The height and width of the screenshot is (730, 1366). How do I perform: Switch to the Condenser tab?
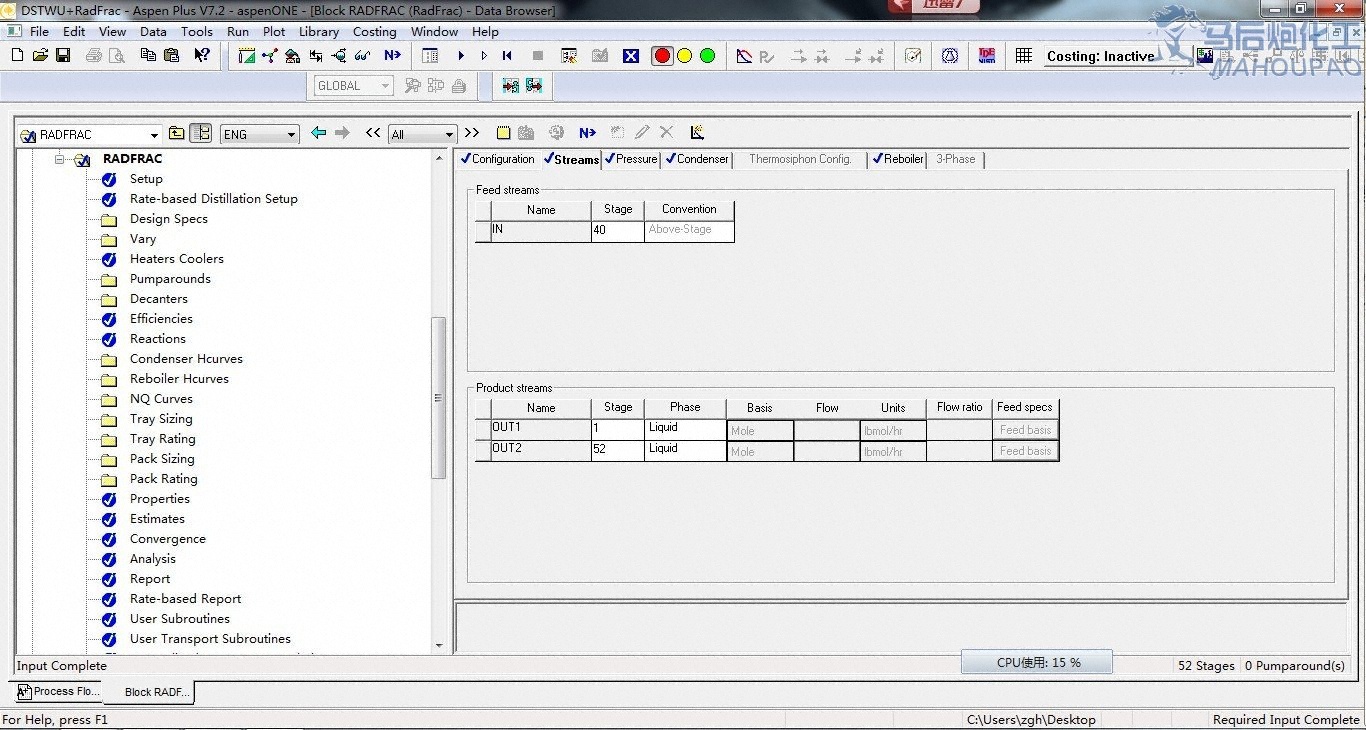click(697, 159)
